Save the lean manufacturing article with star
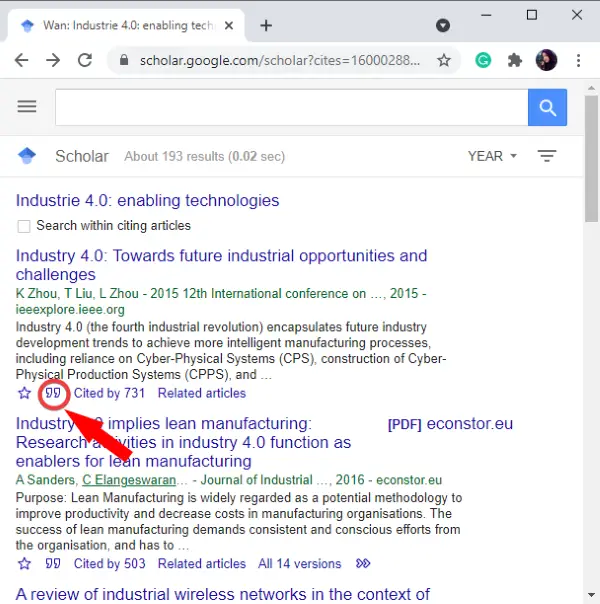The height and width of the screenshot is (604, 600). [x=24, y=564]
